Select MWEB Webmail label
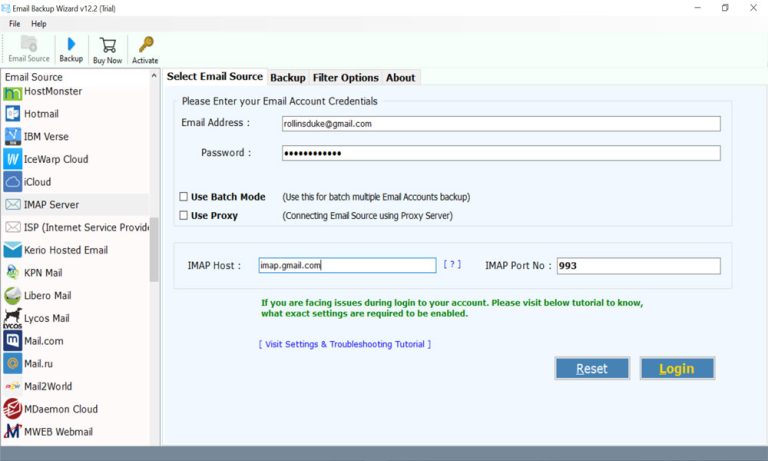 coord(58,432)
